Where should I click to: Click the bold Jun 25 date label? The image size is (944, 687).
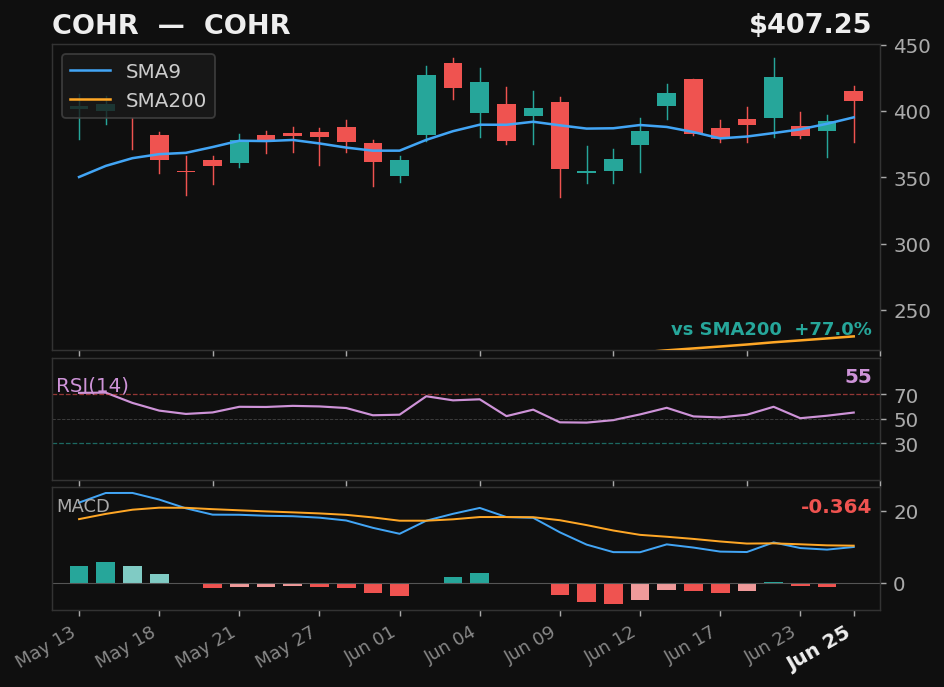click(820, 648)
